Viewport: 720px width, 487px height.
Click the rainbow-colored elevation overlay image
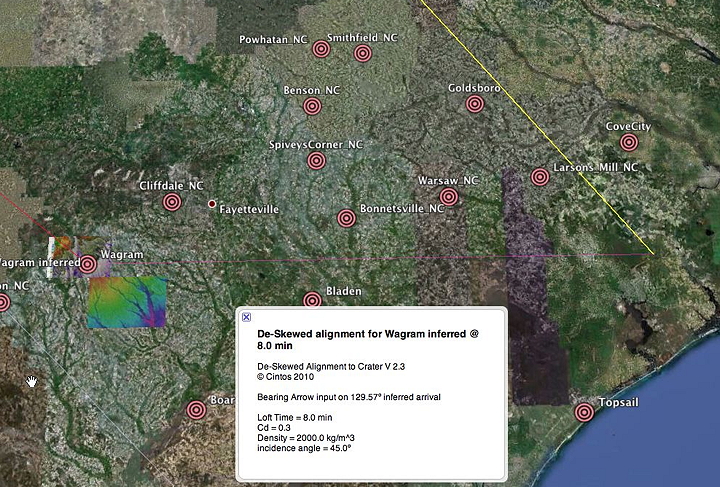click(x=125, y=302)
